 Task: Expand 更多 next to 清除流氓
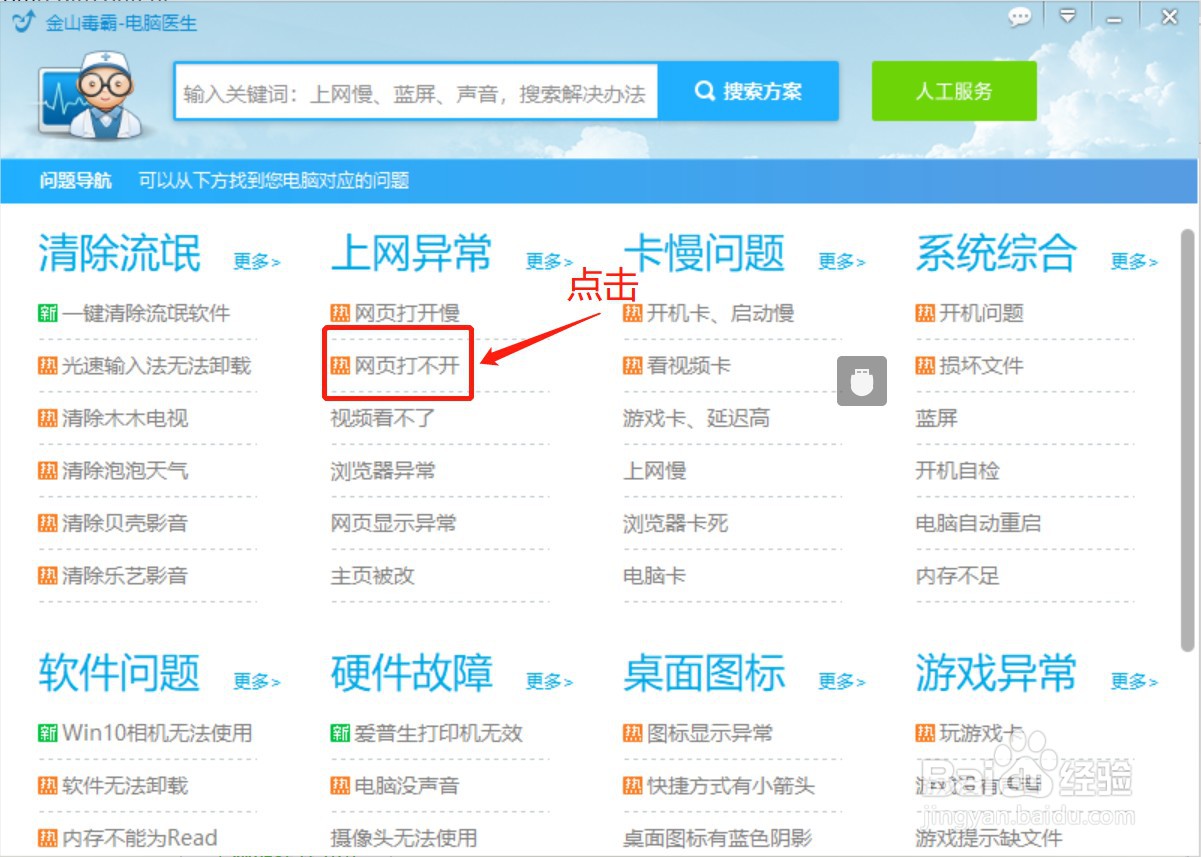258,262
